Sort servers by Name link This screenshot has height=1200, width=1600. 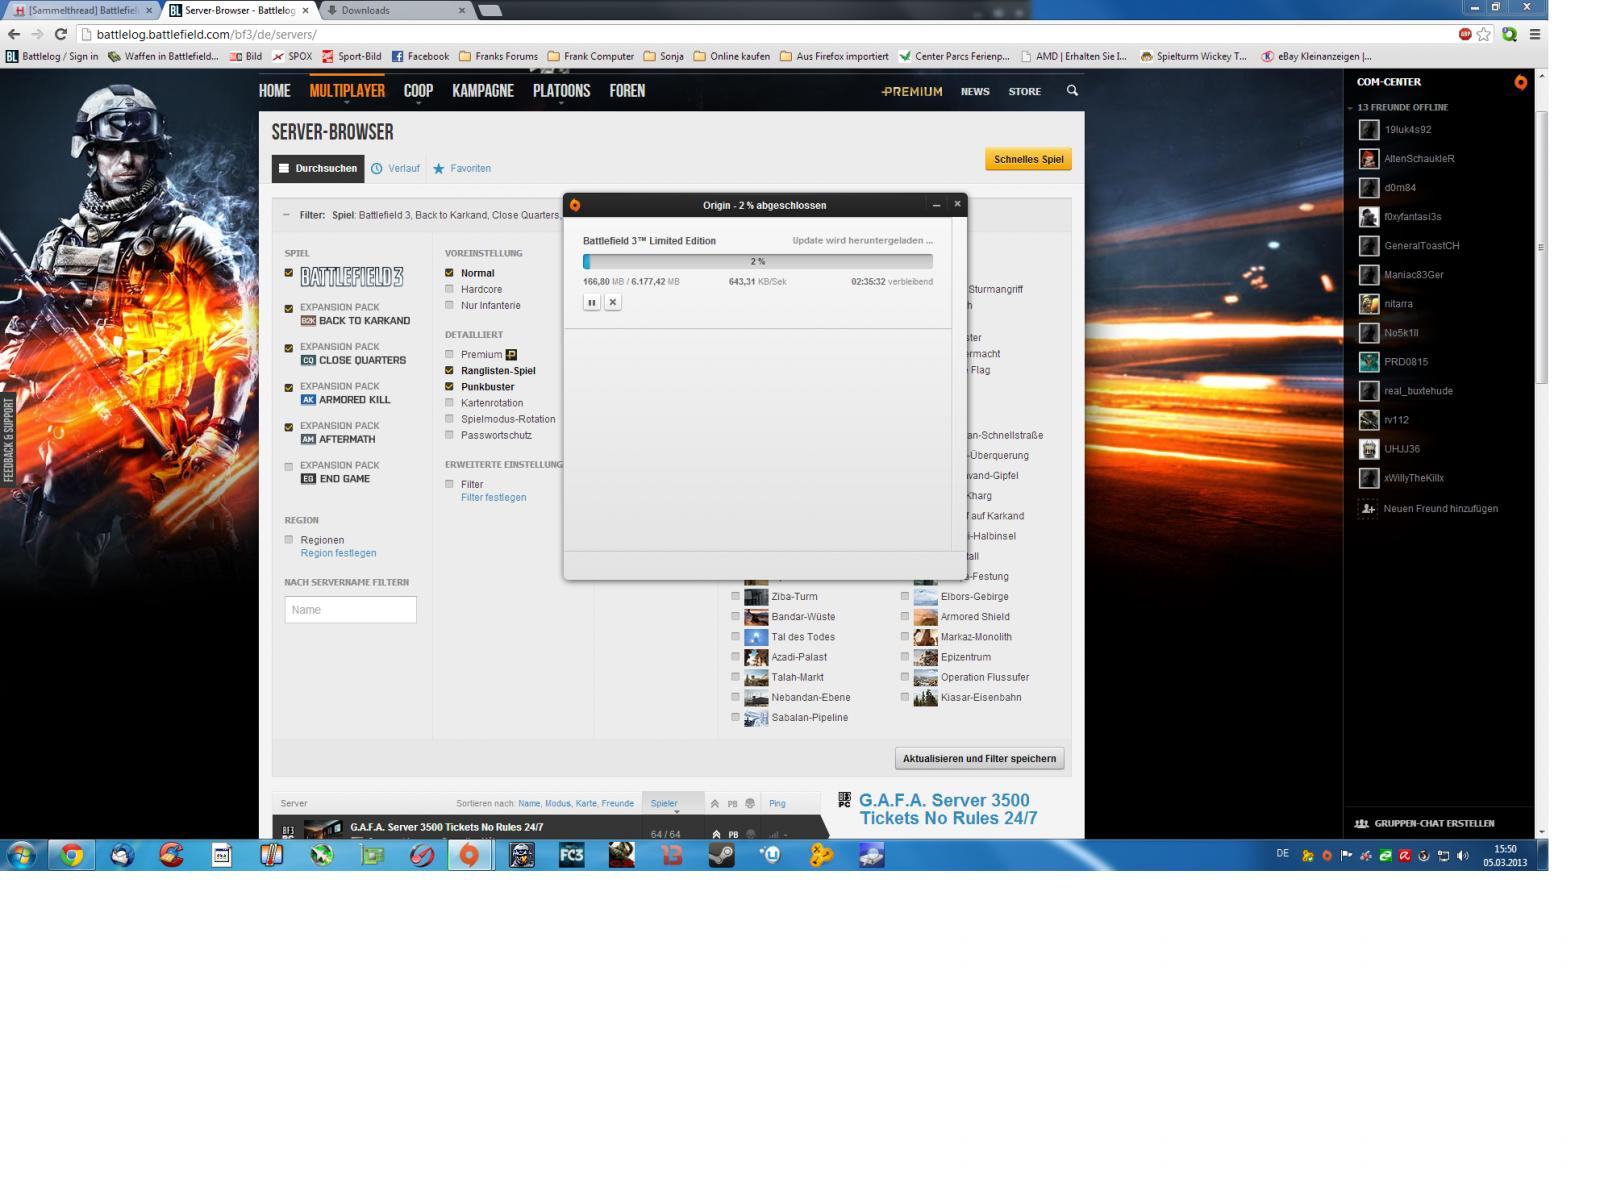(529, 804)
